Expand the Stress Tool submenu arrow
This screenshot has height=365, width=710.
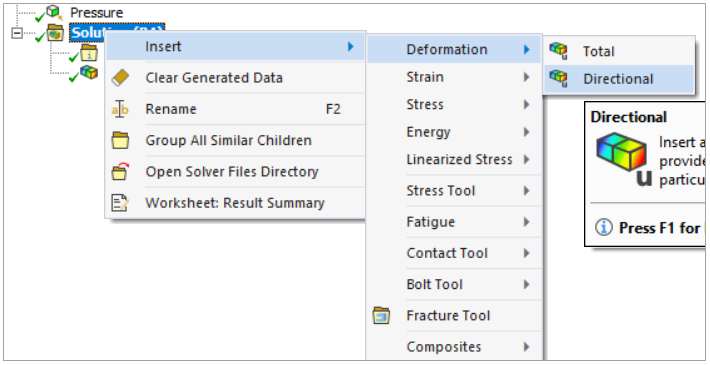click(526, 191)
